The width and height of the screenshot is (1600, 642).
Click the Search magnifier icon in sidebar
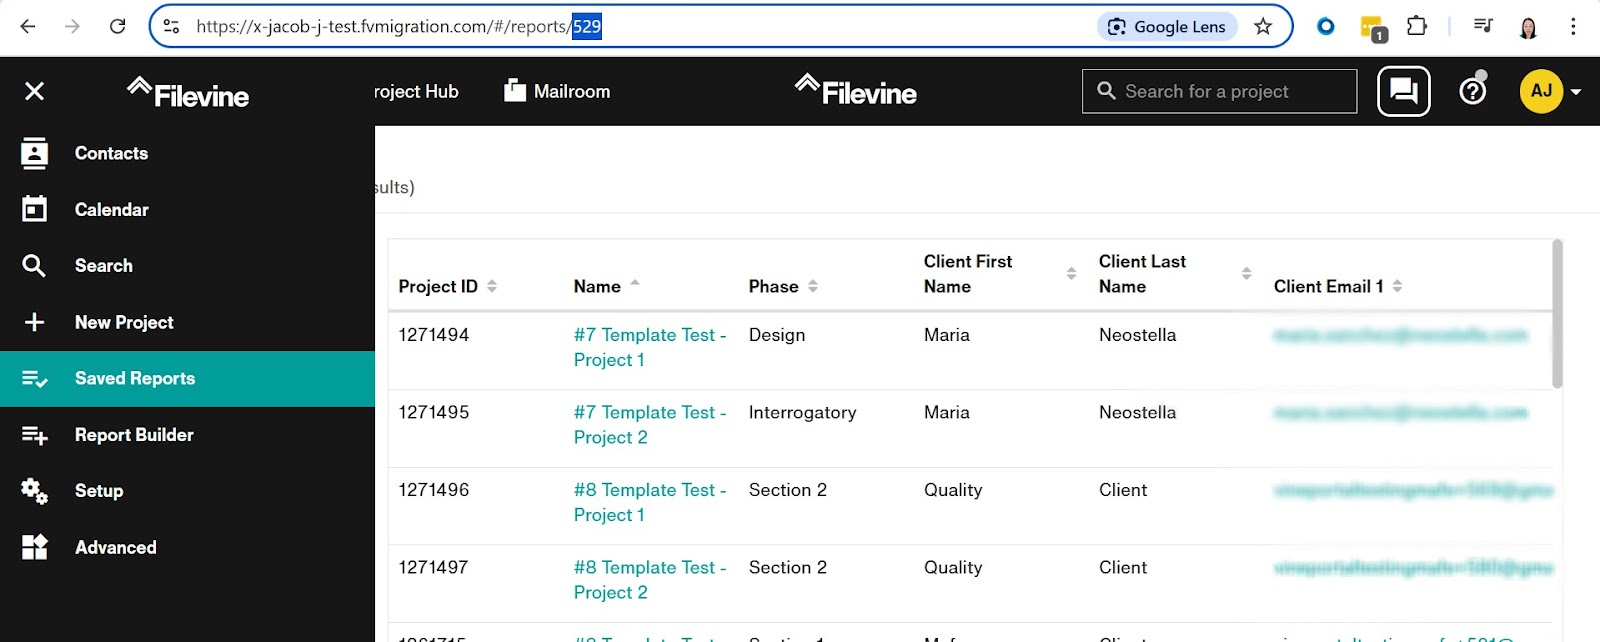click(x=34, y=266)
